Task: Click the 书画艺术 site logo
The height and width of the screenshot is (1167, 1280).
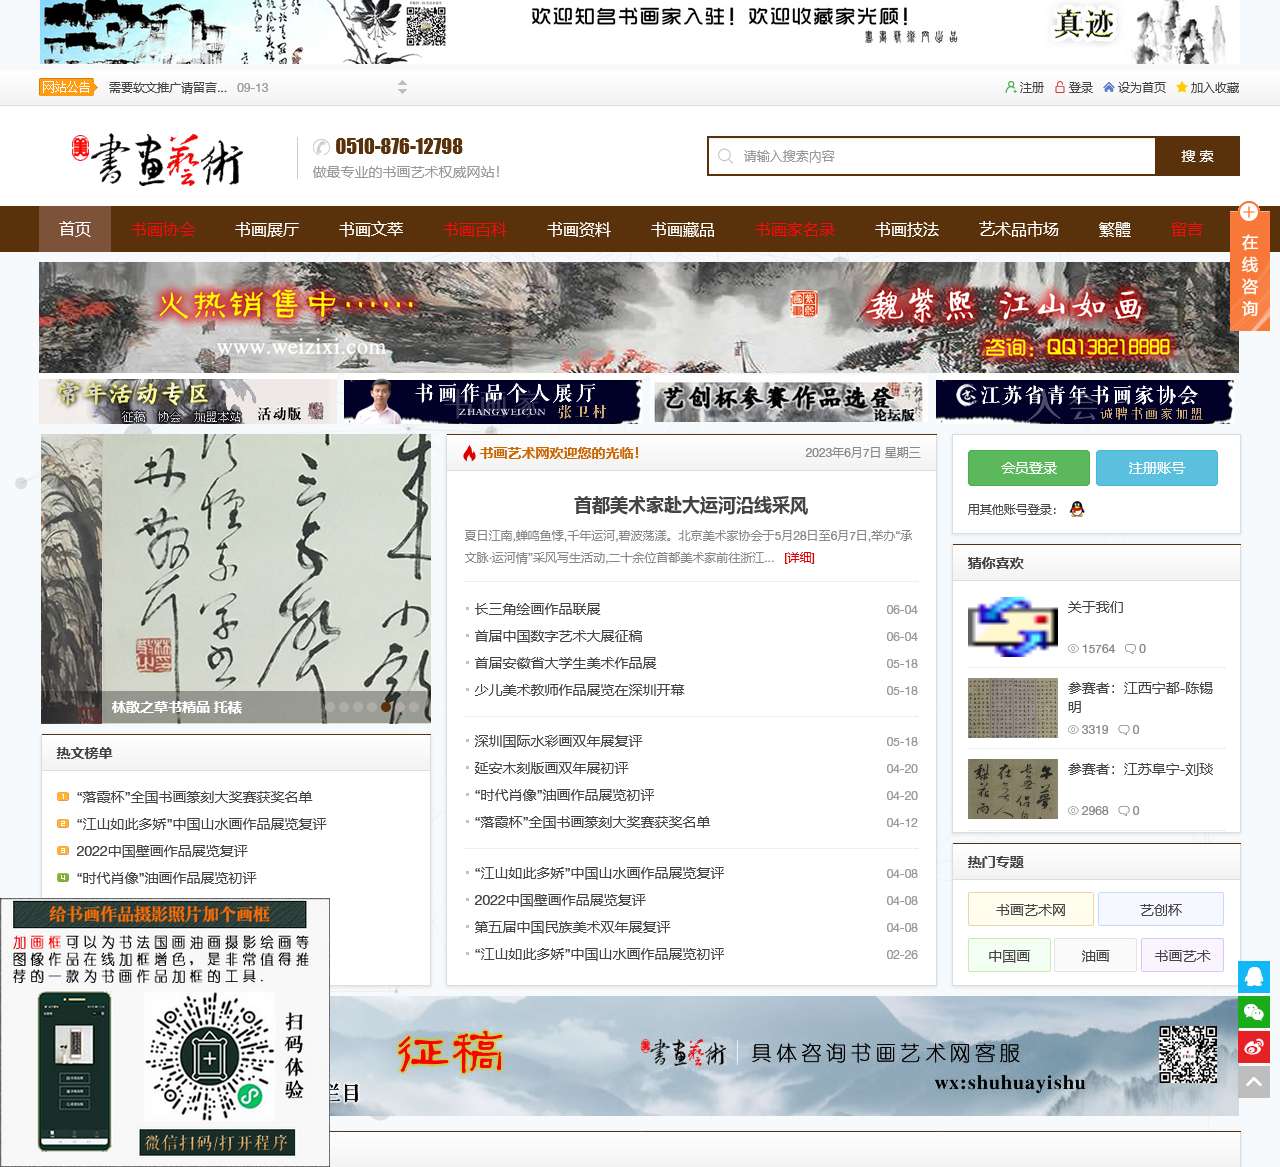Action: point(157,158)
